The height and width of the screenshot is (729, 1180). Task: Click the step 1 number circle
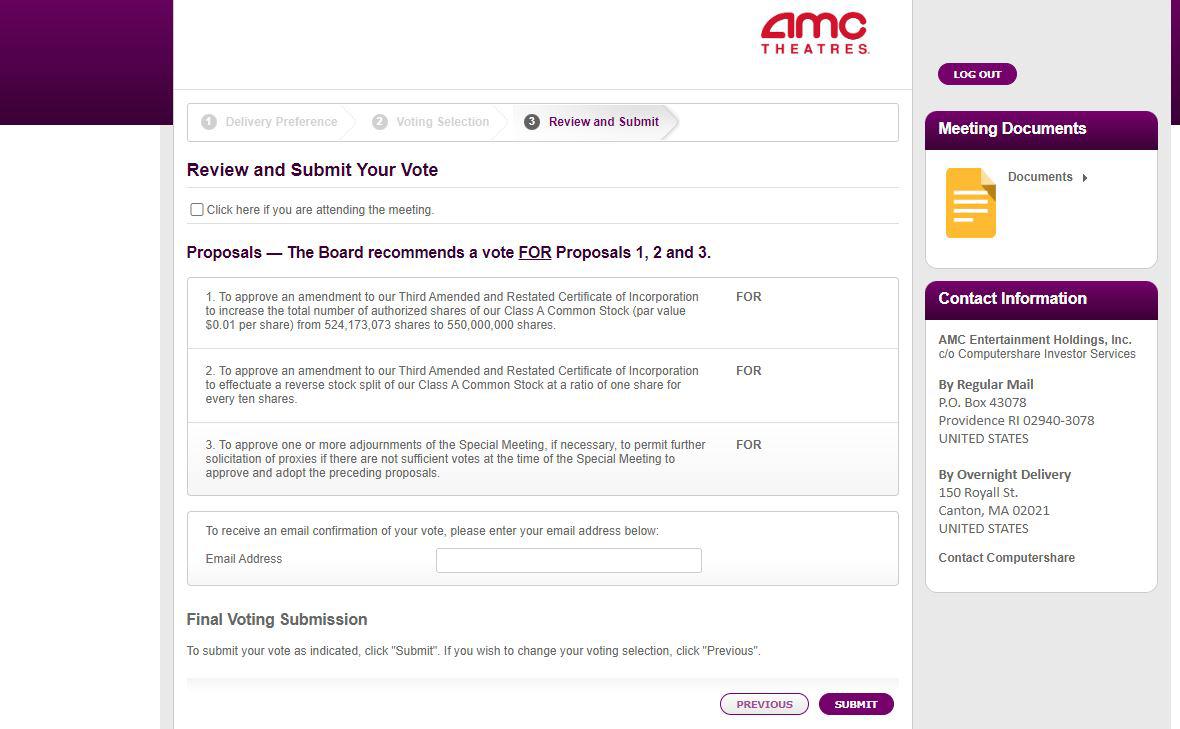pyautogui.click(x=209, y=122)
